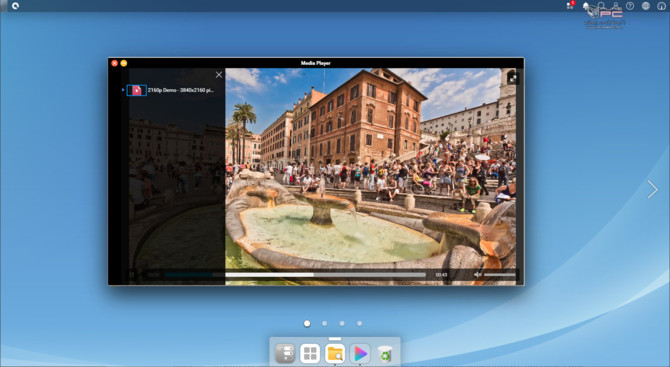Close the playlist side panel
The height and width of the screenshot is (367, 670).
click(219, 75)
